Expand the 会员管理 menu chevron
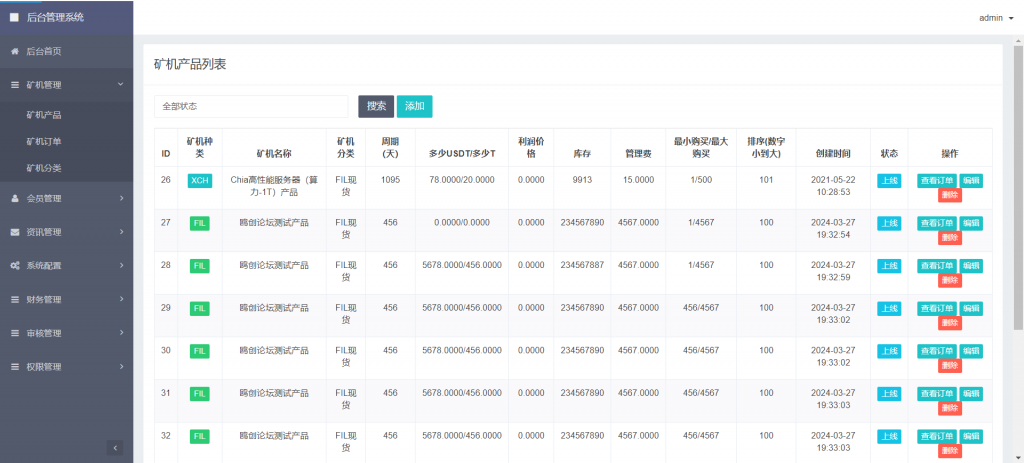1024x463 pixels. pyautogui.click(x=121, y=199)
